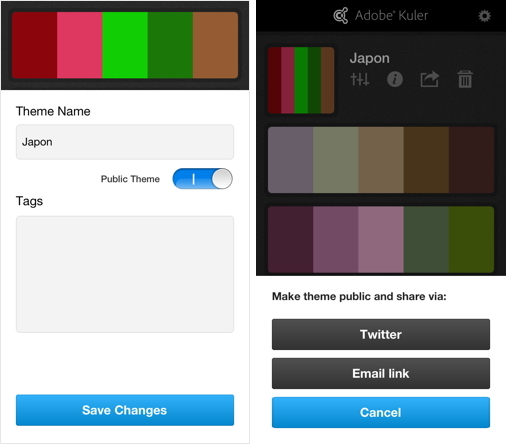This screenshot has width=506, height=444.
Task: Delete the Japon theme with trash icon
Action: click(x=465, y=79)
